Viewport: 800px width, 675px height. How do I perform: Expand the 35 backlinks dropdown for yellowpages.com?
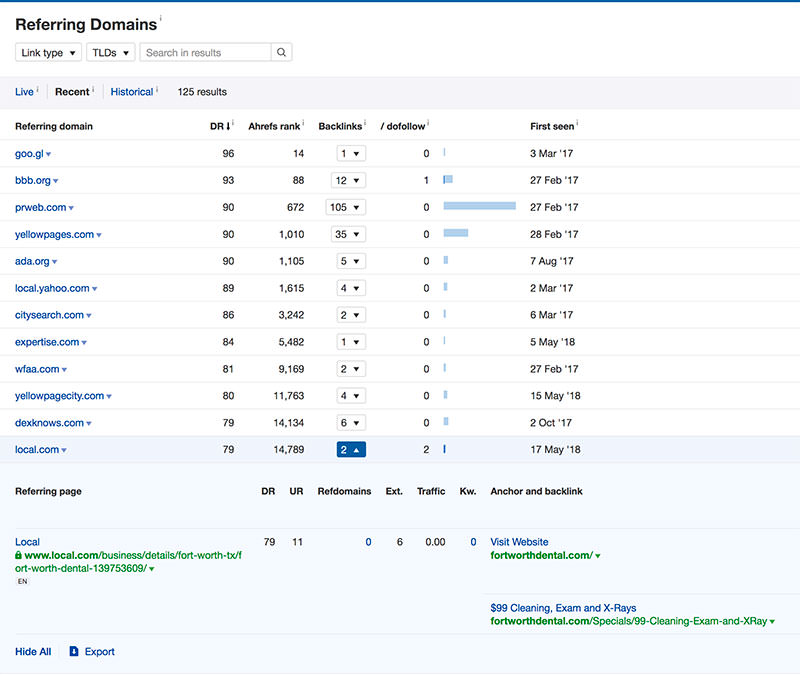348,234
